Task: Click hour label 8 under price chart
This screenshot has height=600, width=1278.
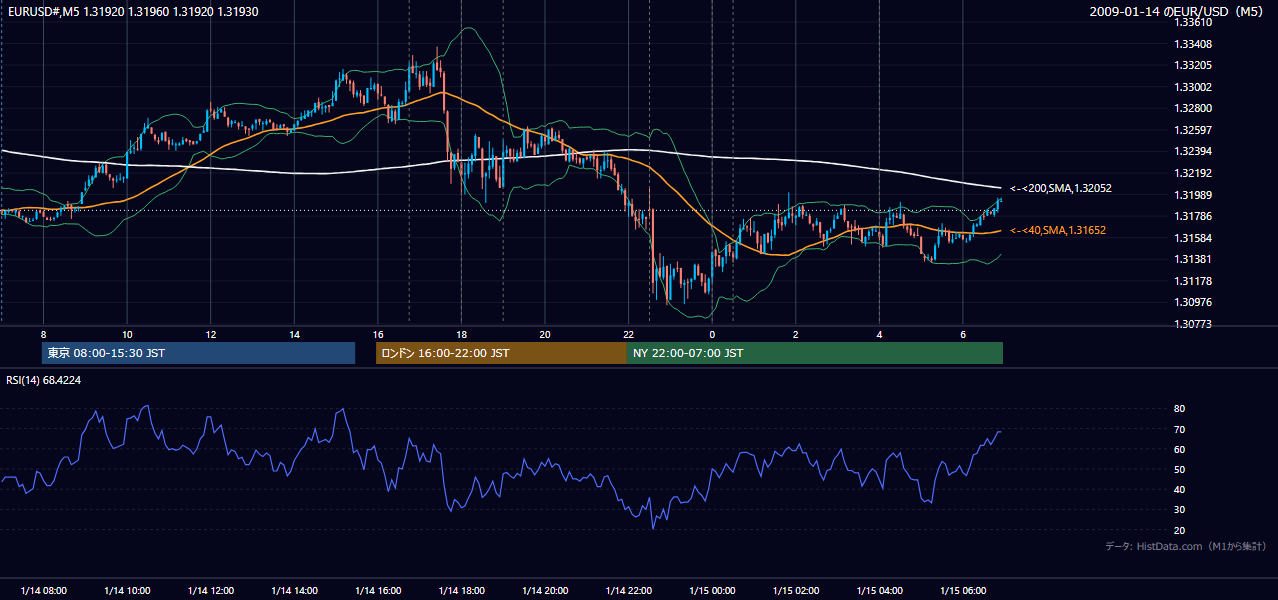Action: (43, 334)
